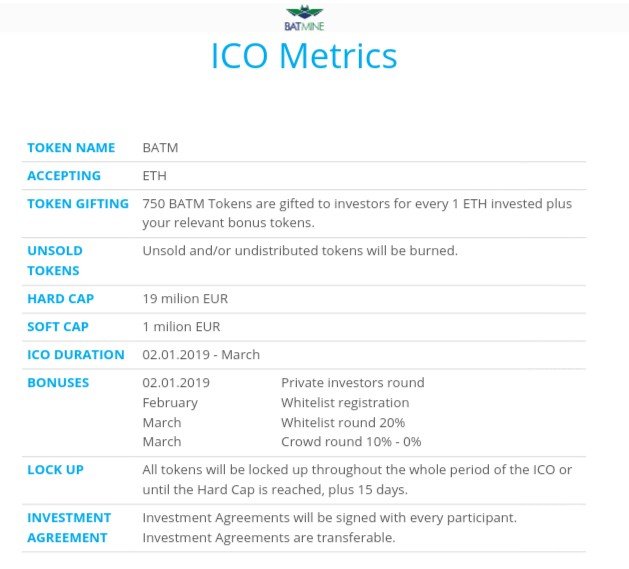Click the BONUSES row label
Image resolution: width=629 pixels, height=569 pixels.
point(58,383)
